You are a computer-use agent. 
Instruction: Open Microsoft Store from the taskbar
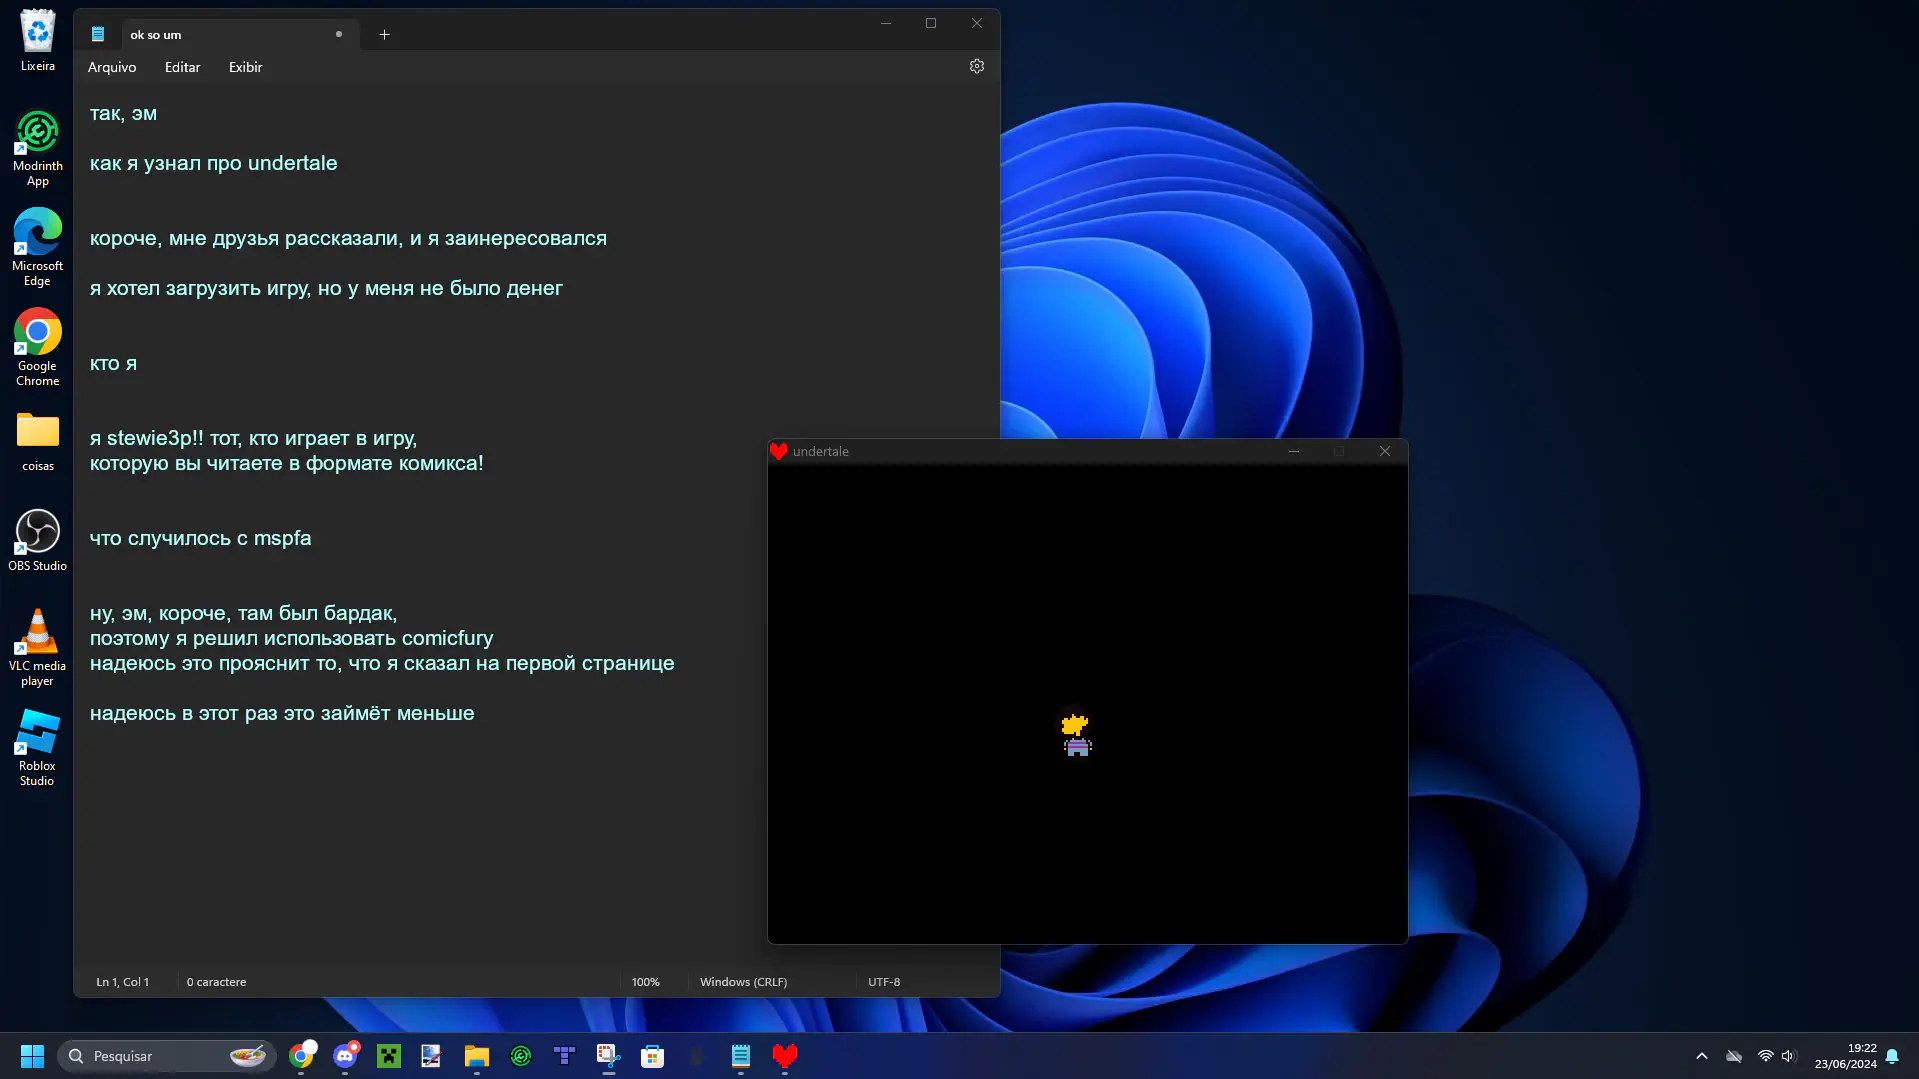[x=653, y=1056]
